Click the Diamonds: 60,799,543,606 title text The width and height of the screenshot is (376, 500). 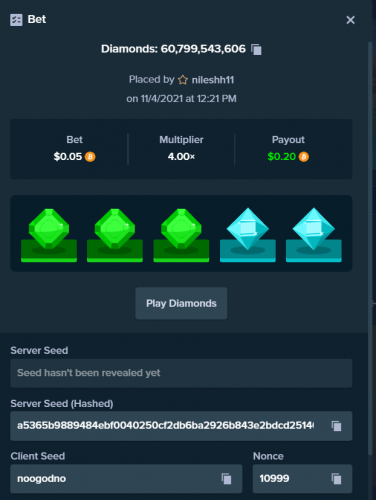pyautogui.click(x=173, y=49)
